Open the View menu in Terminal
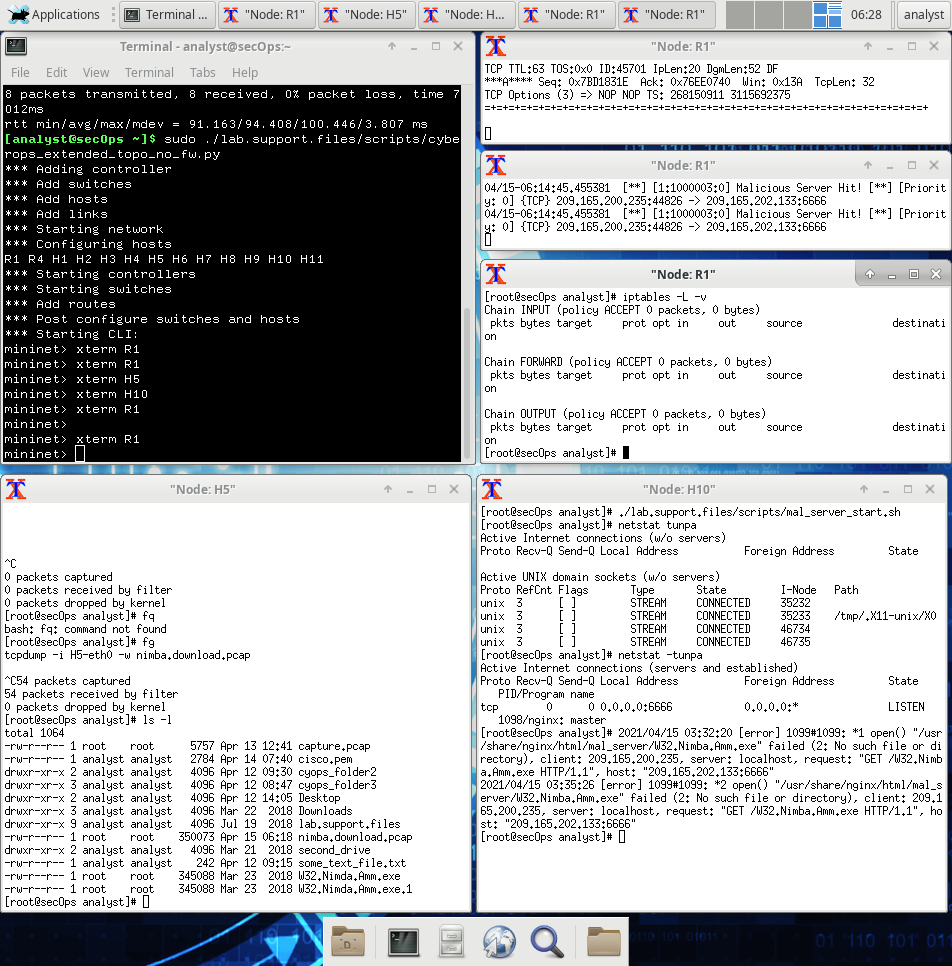Screen dimensions: 952x966 [x=96, y=72]
